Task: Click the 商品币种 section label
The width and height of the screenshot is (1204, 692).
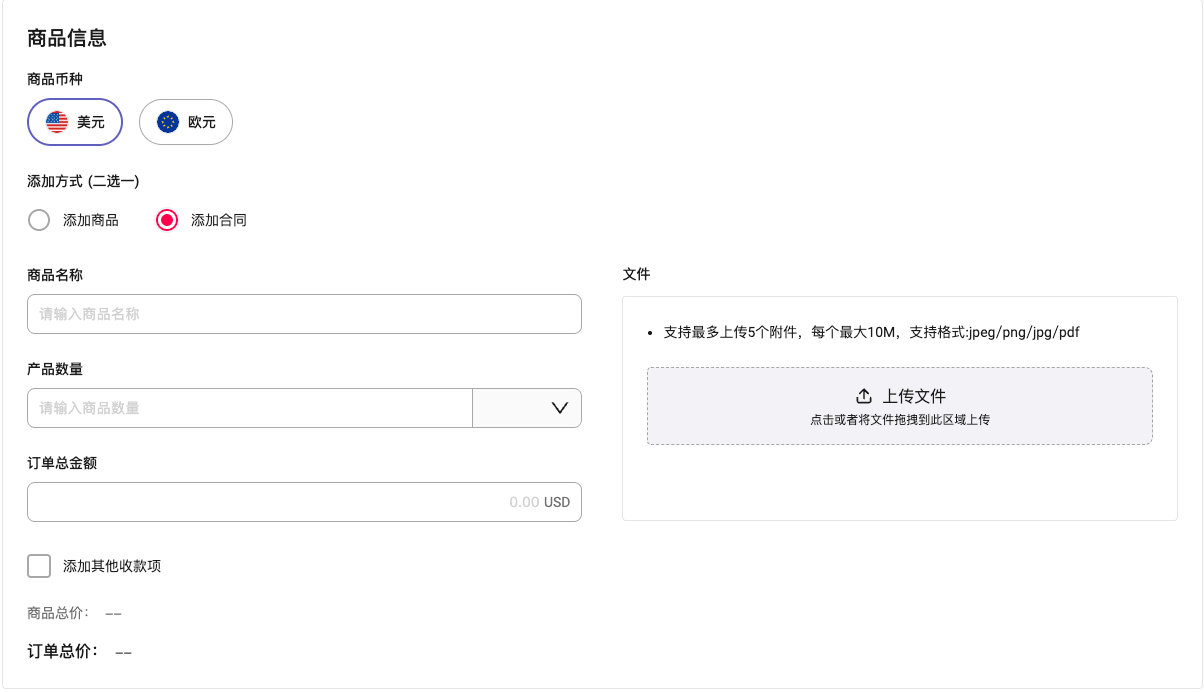Action: click(55, 79)
